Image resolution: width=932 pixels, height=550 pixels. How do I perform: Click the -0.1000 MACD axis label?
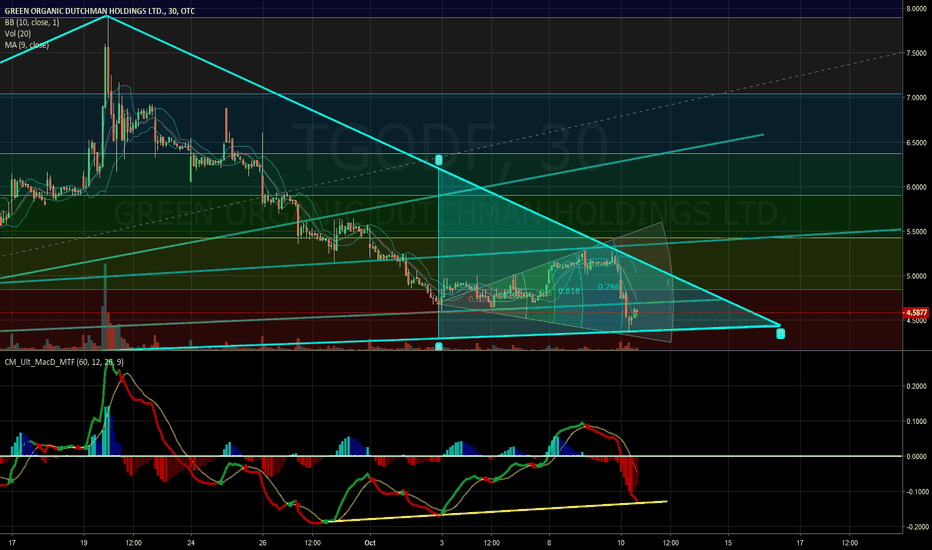click(916, 492)
